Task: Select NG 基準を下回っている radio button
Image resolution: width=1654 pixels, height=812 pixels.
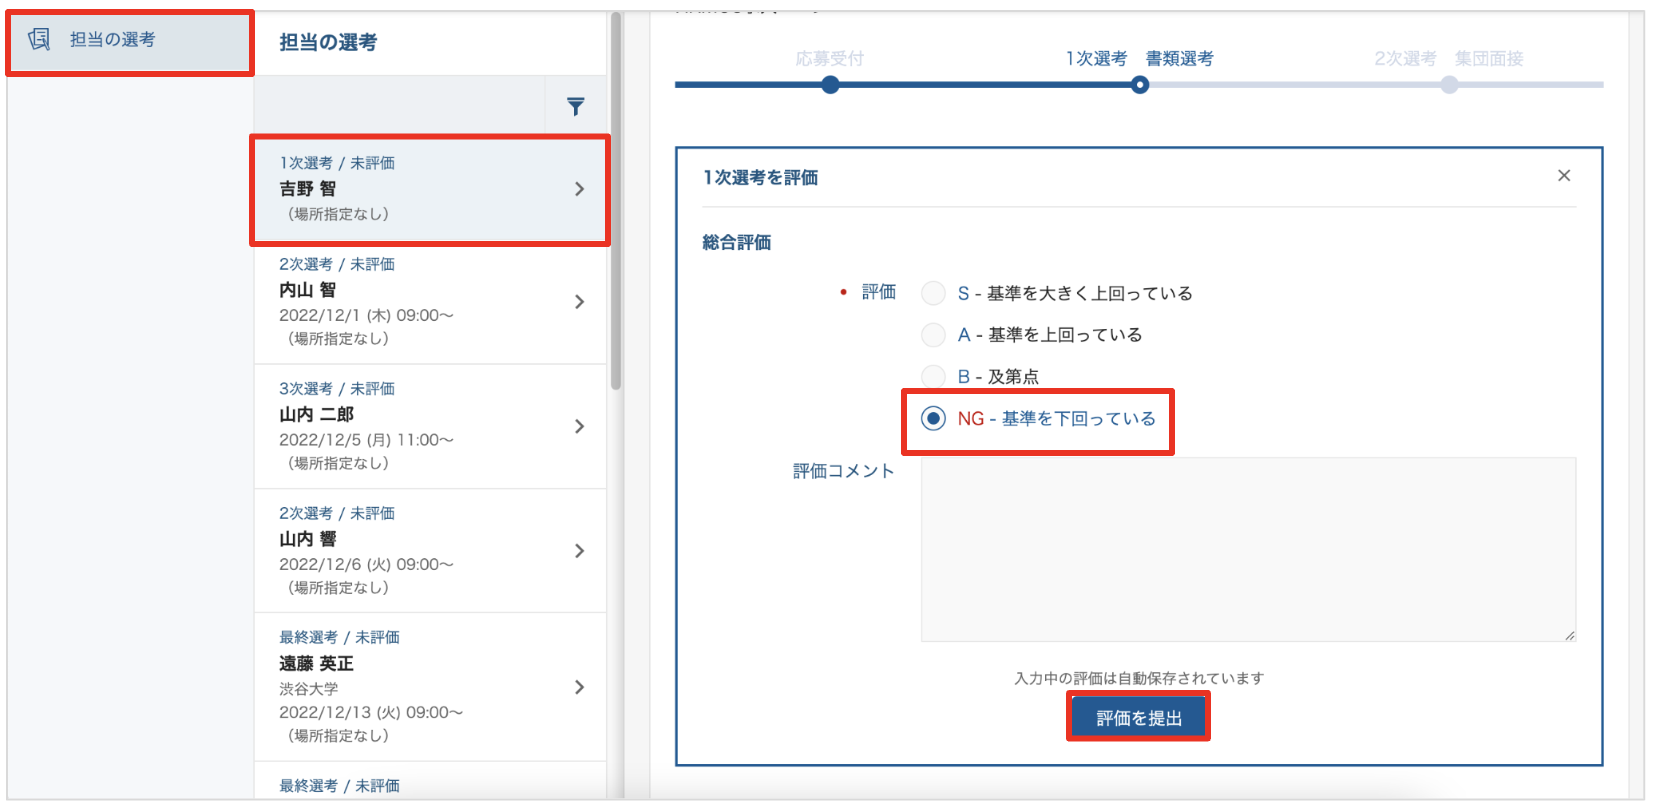Action: pos(933,418)
